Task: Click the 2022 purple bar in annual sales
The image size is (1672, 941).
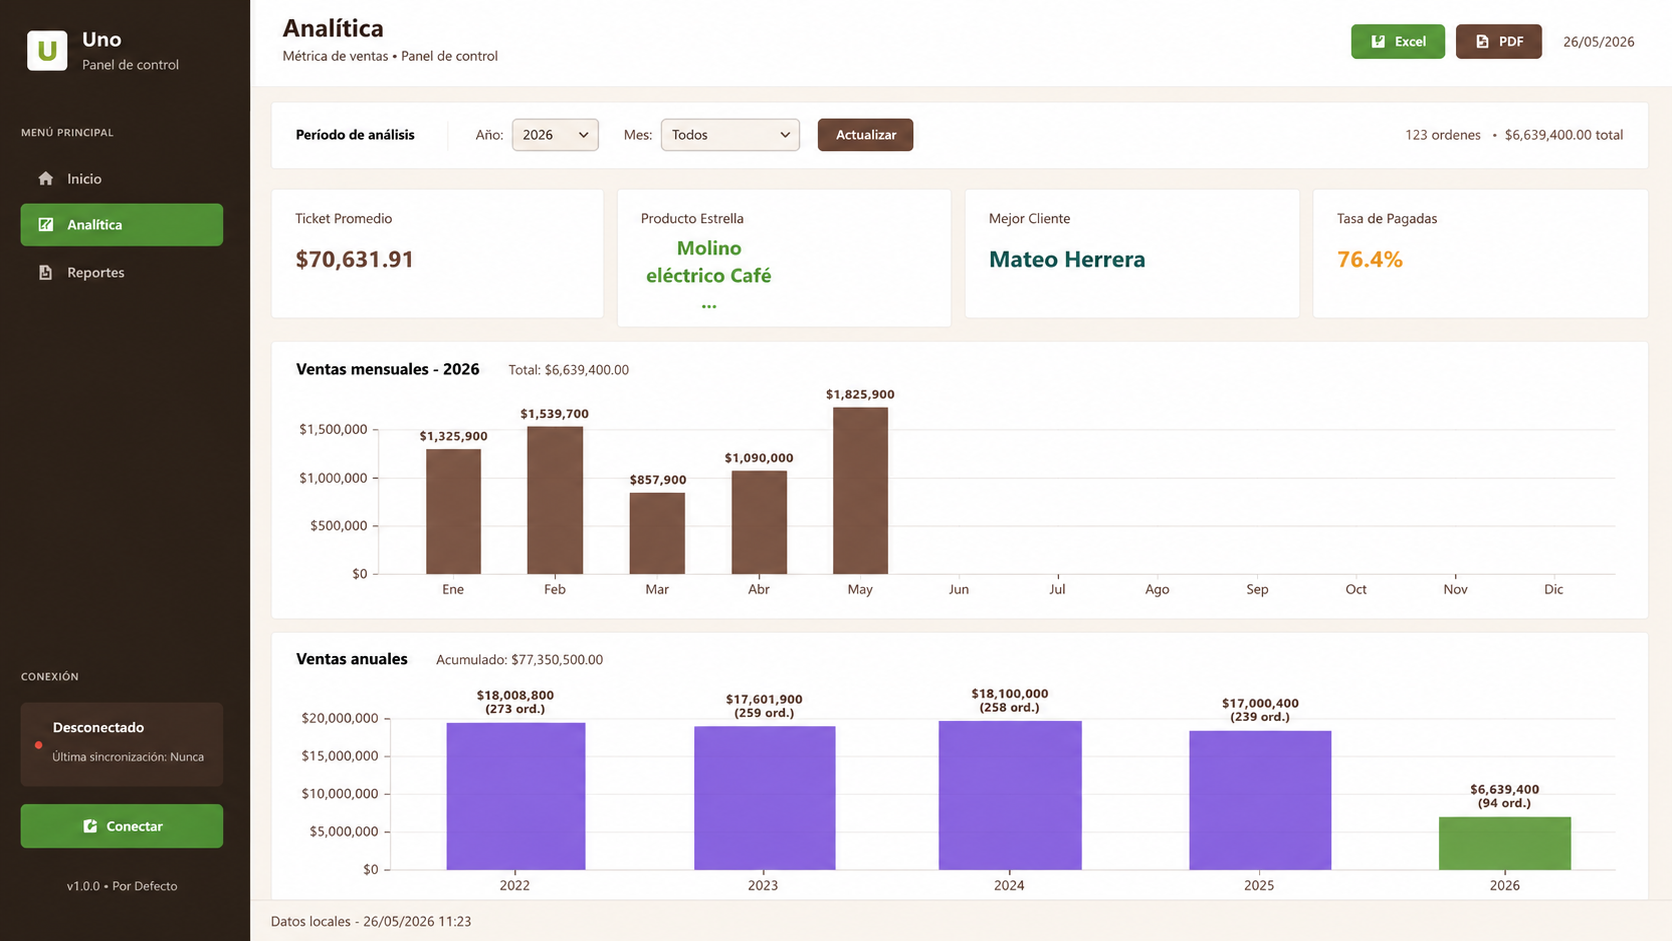Action: point(515,796)
